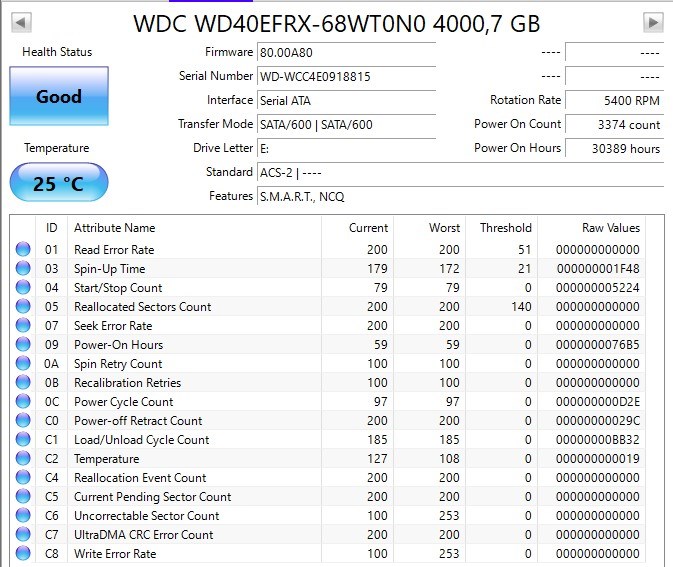The height and width of the screenshot is (567, 673).
Task: Click raw value 00000000BB32
Action: point(597,440)
